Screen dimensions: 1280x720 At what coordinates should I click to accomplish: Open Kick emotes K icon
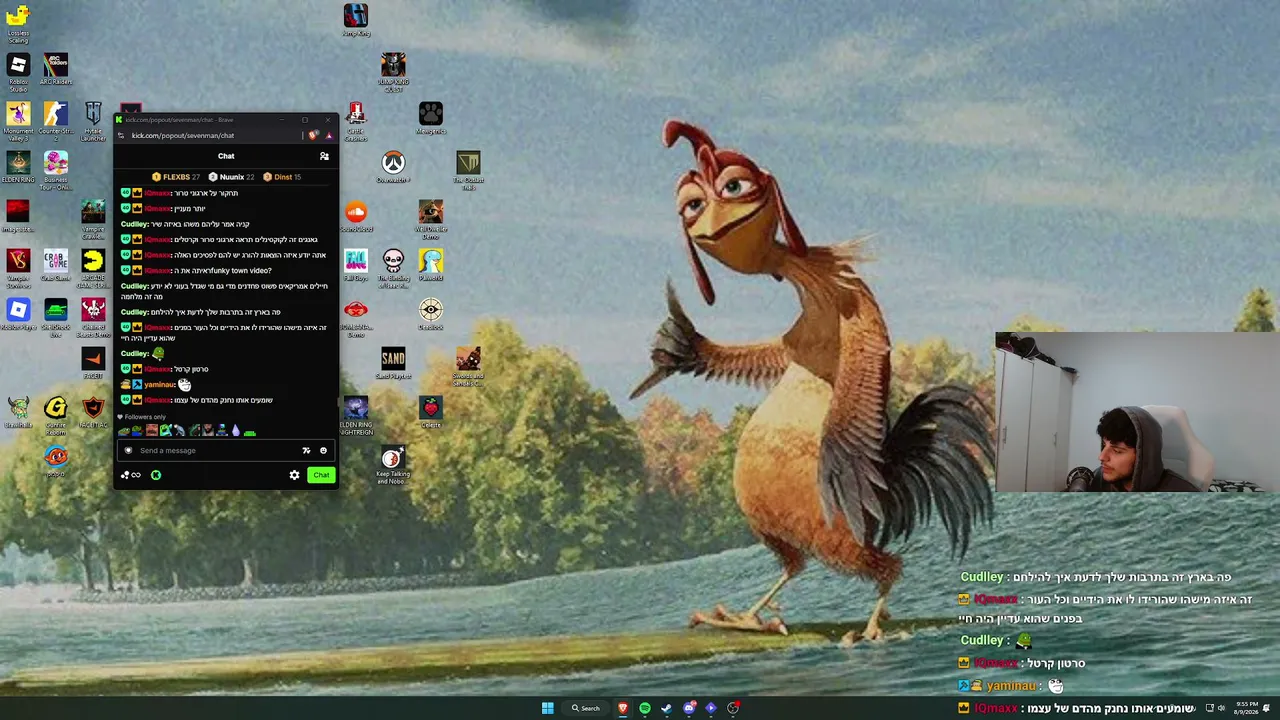pos(156,475)
